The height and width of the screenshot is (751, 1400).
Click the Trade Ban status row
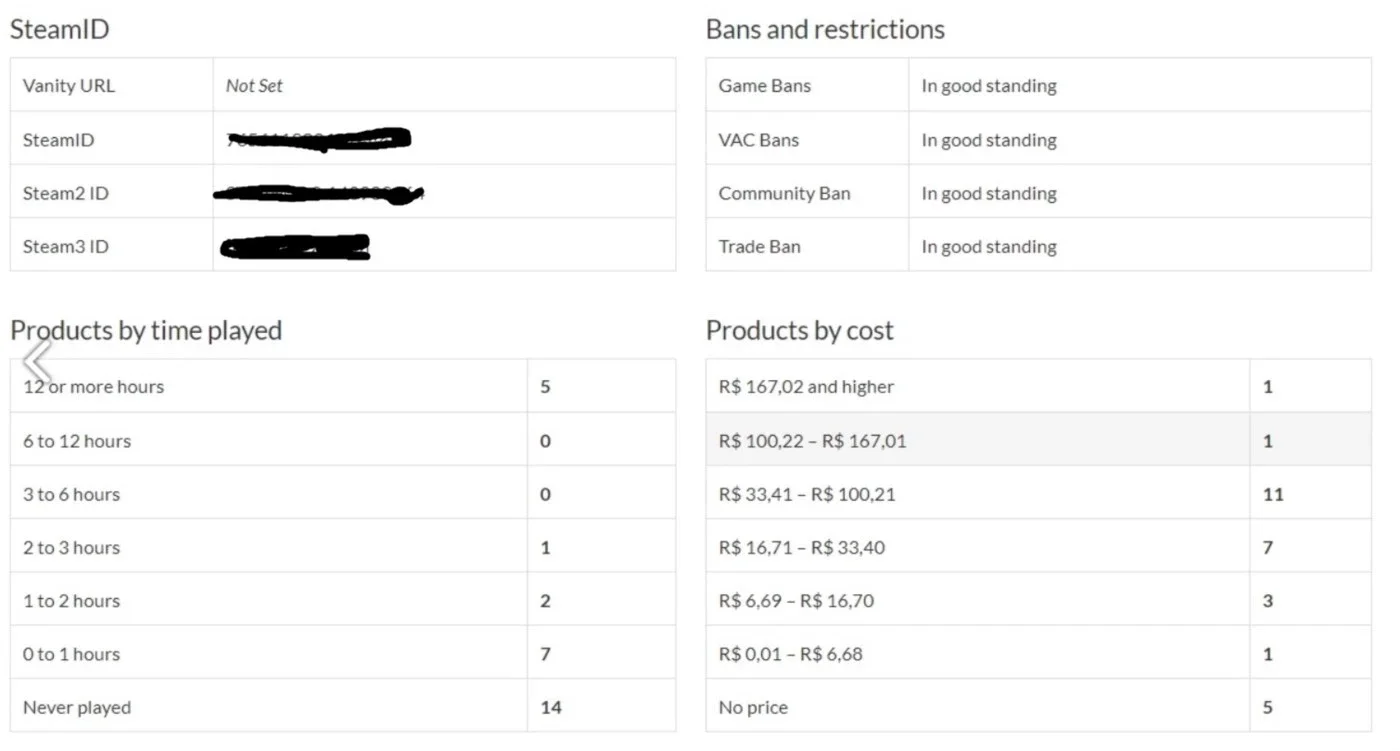(x=1039, y=246)
